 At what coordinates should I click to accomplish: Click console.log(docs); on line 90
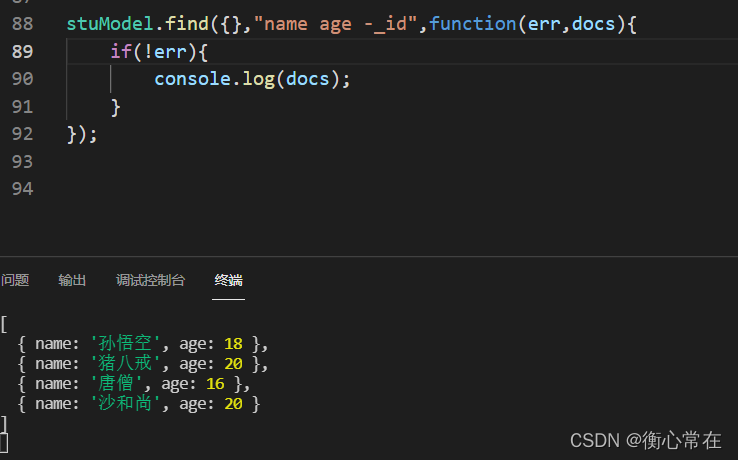tap(252, 79)
